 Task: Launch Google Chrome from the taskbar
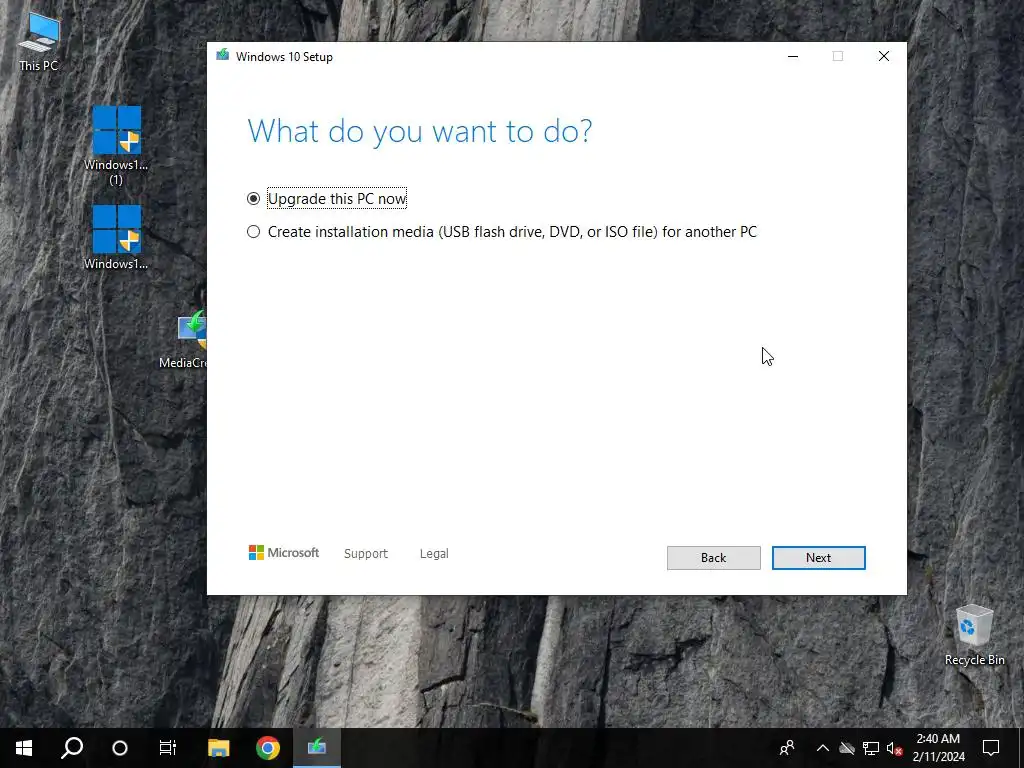268,748
